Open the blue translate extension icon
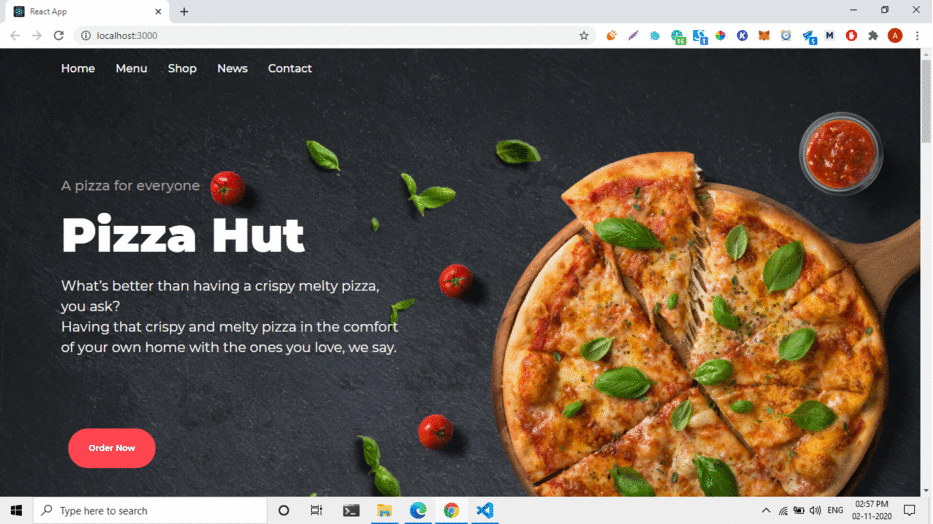 (700, 37)
